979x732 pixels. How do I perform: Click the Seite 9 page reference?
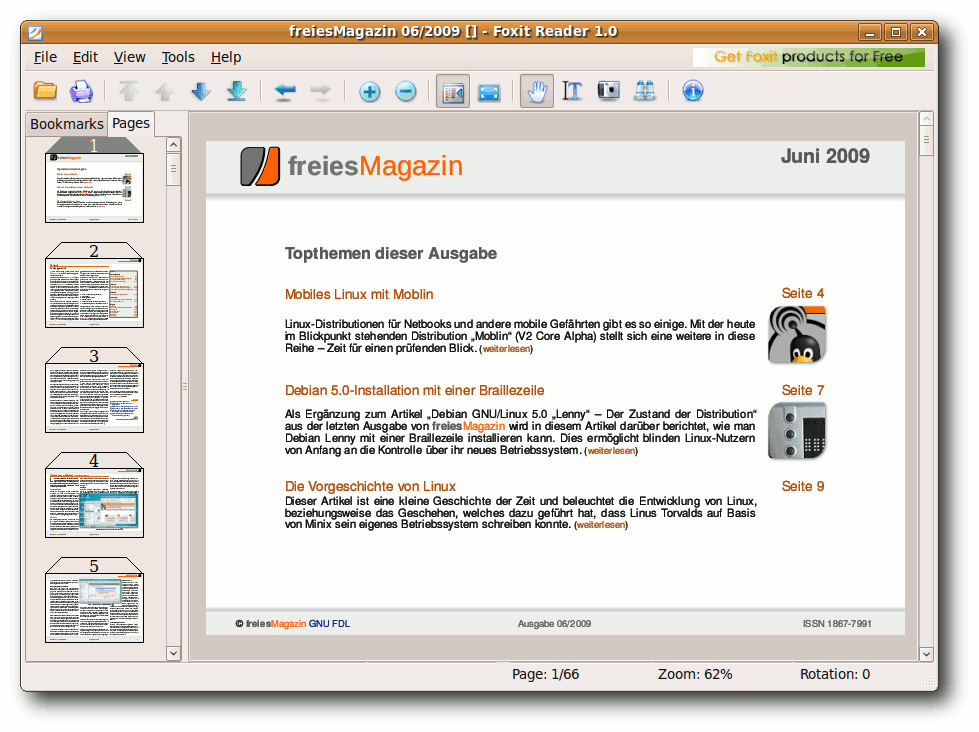coord(803,487)
